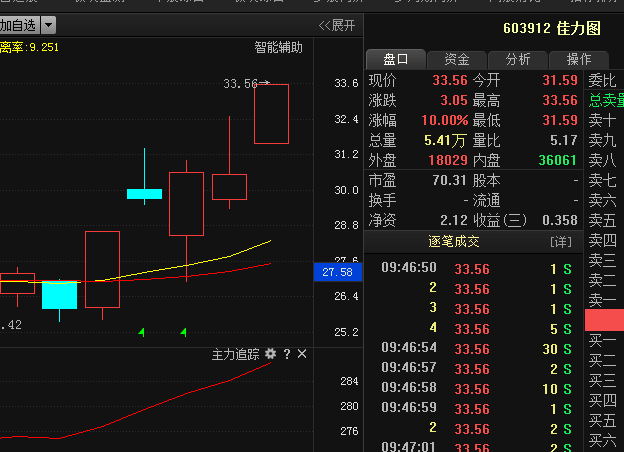
Task: Click the 委比 label
Action: (x=602, y=80)
